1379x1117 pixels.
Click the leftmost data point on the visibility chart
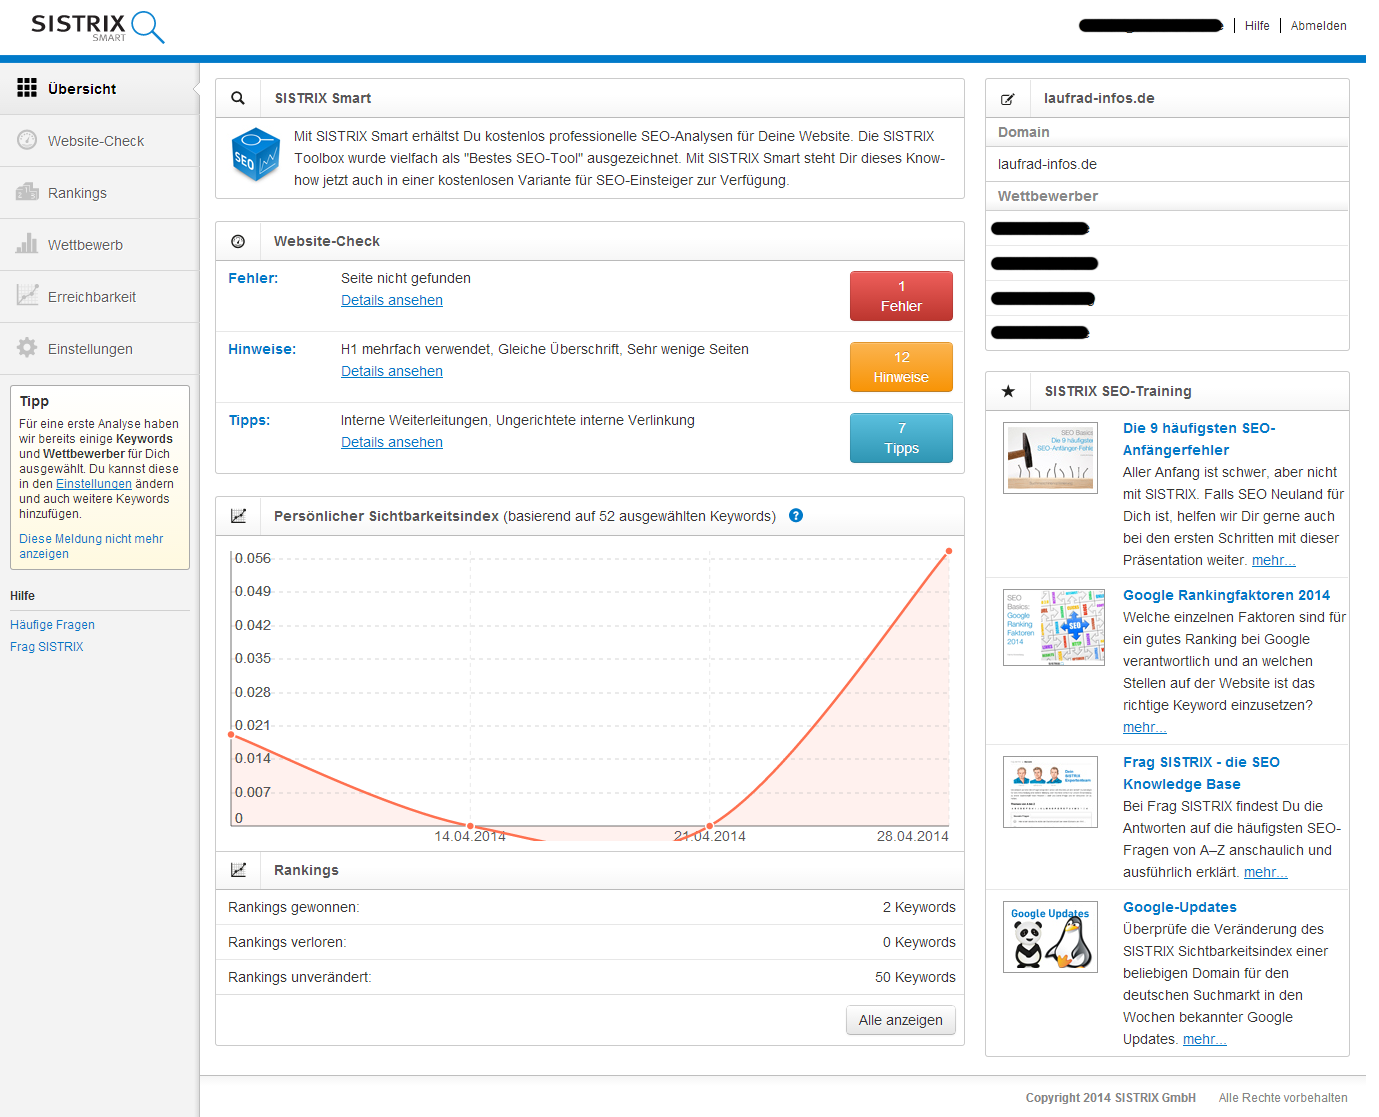[x=231, y=735]
